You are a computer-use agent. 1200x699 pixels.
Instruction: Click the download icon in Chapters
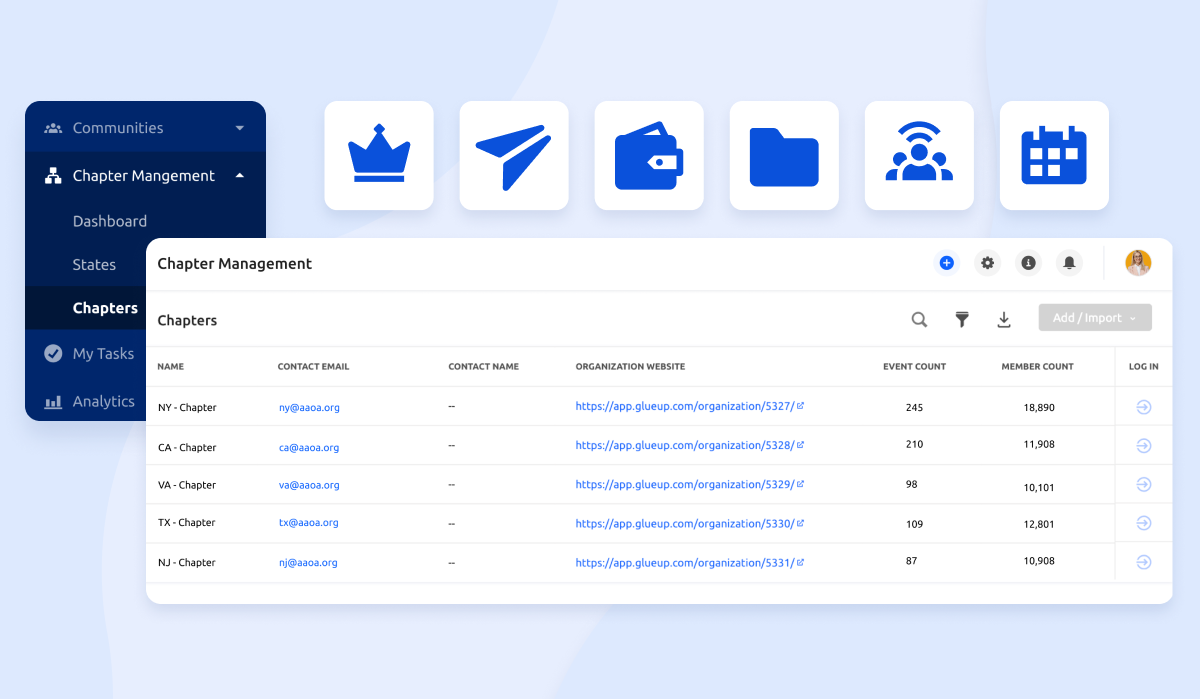coord(1004,319)
